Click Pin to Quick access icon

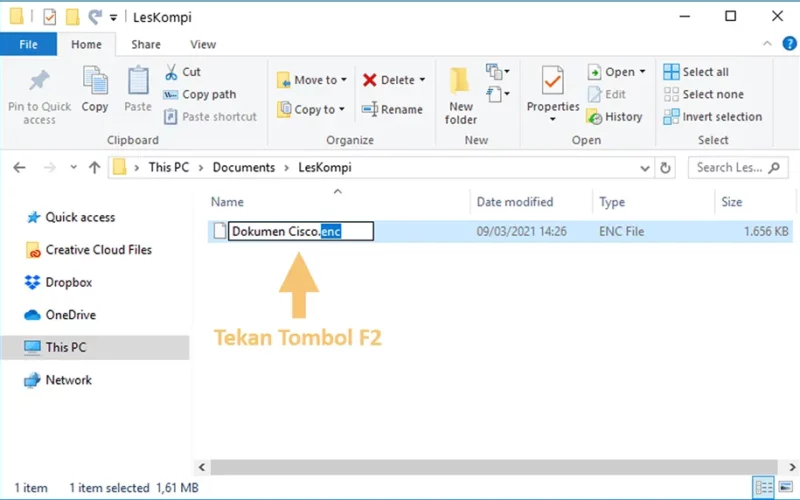pyautogui.click(x=39, y=81)
